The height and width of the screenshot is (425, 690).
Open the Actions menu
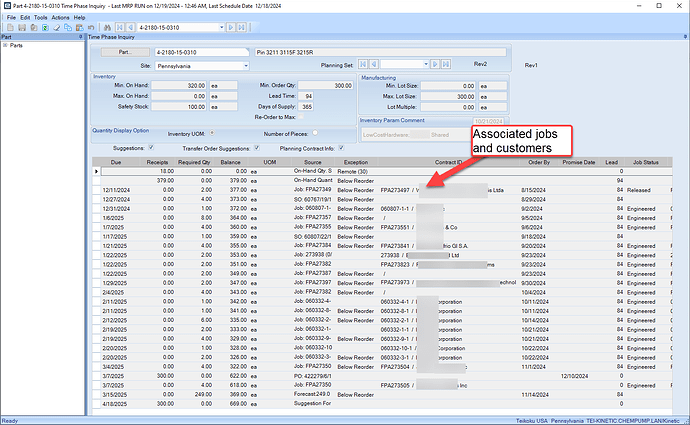pyautogui.click(x=60, y=18)
